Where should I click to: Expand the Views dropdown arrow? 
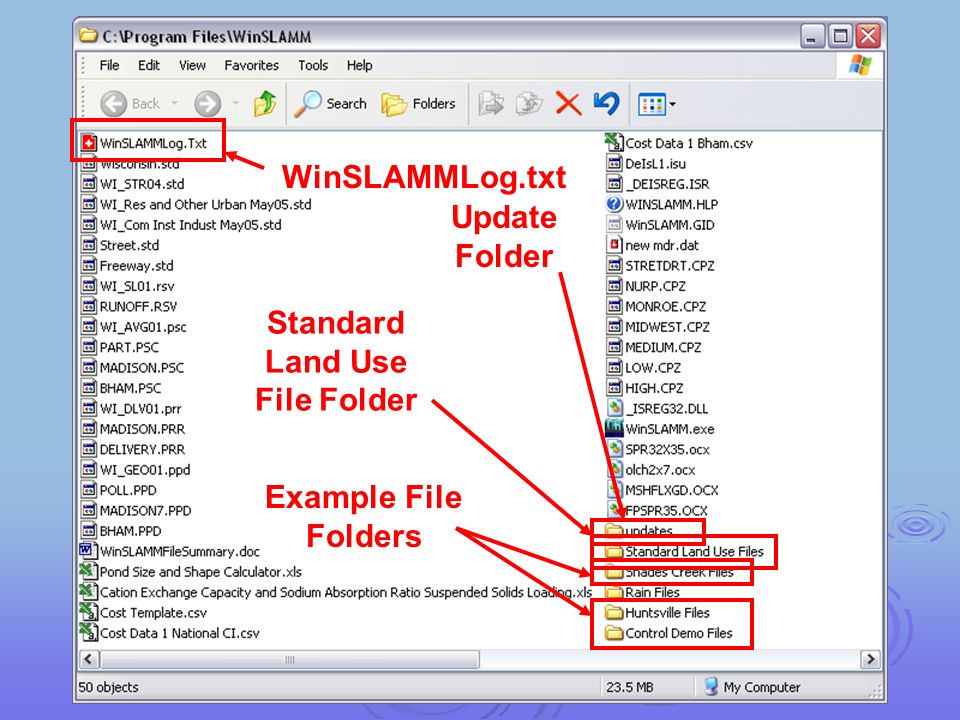(673, 104)
